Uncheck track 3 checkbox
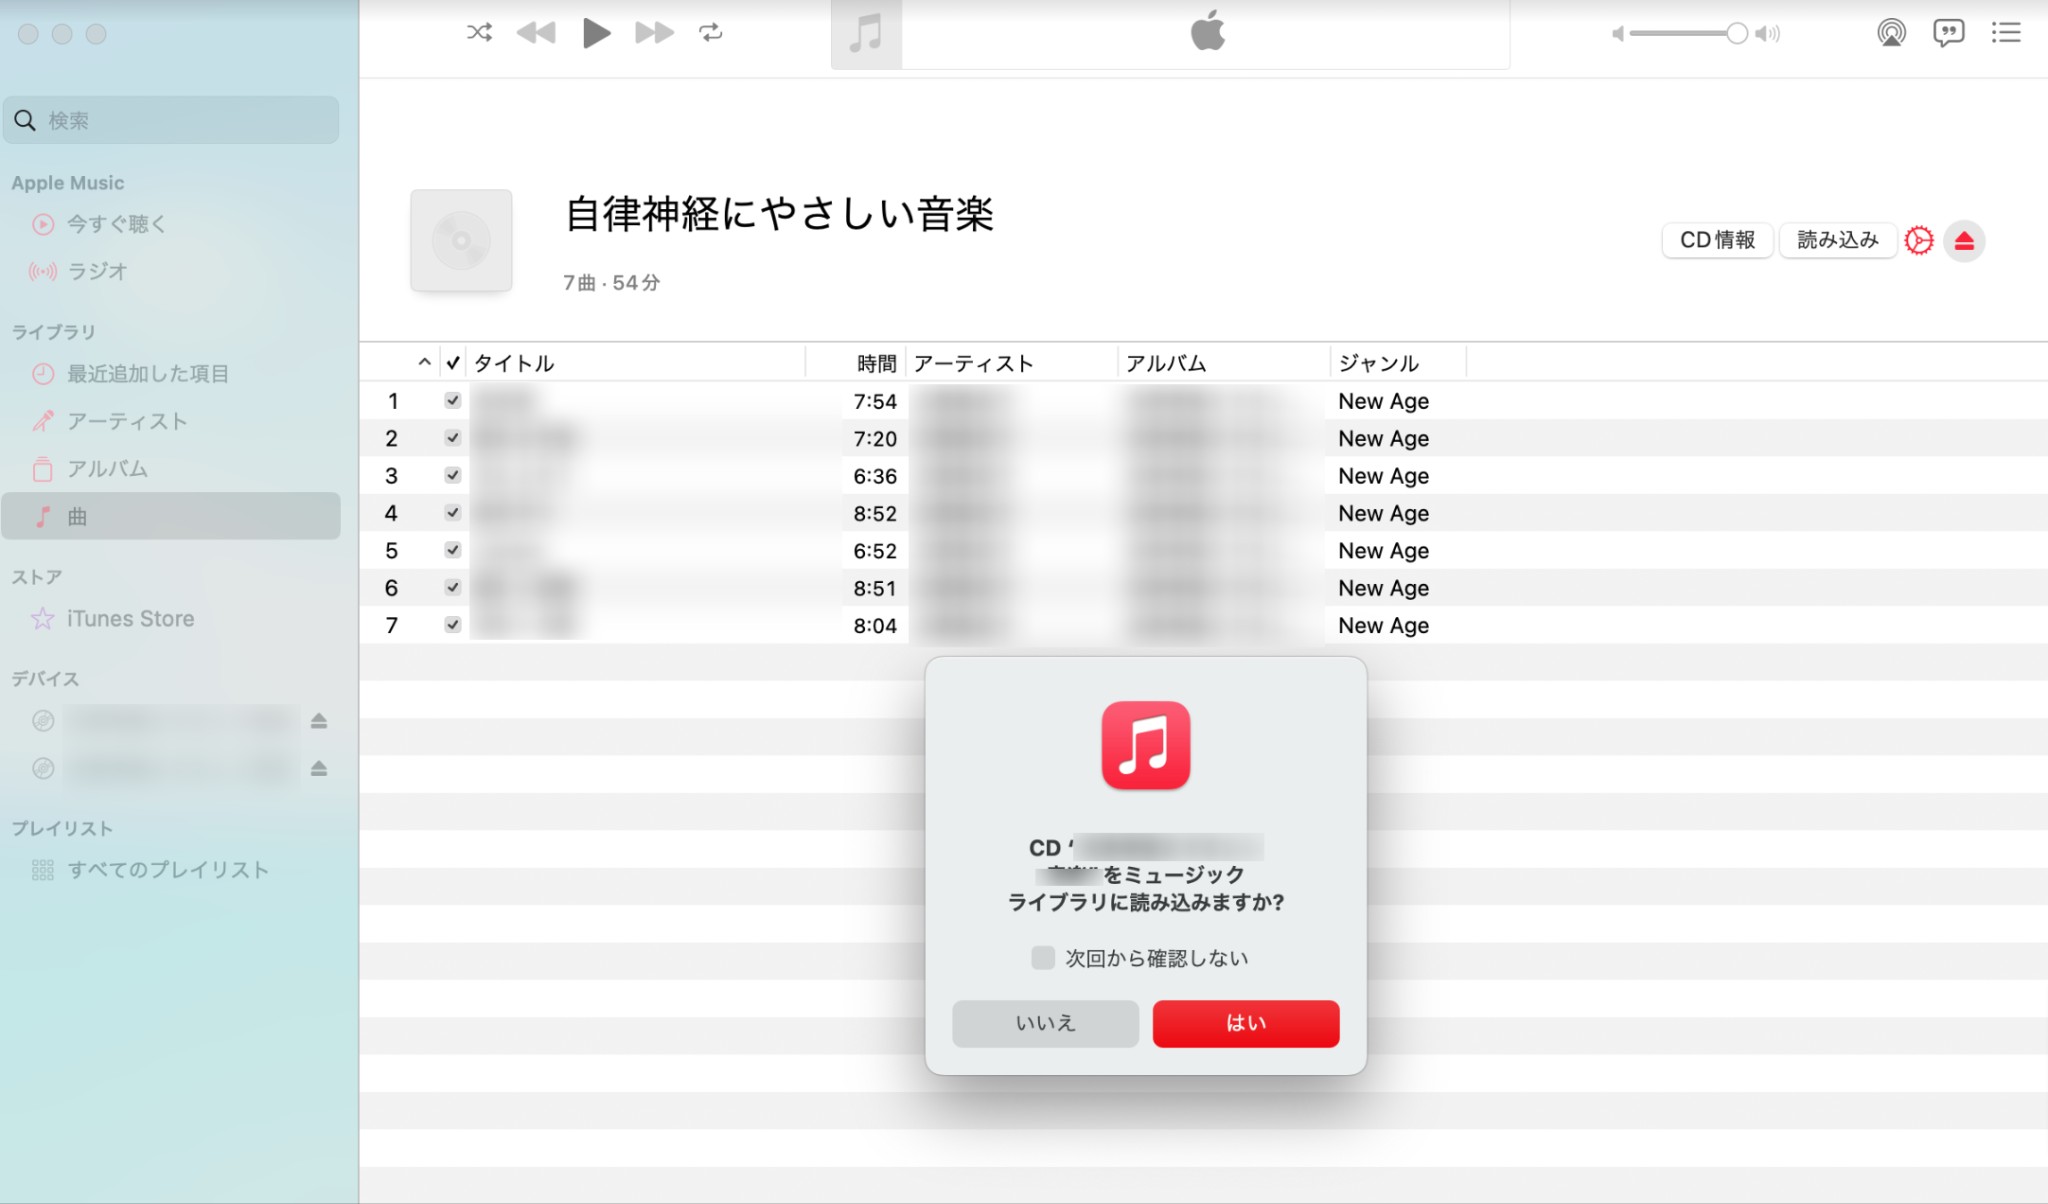 pos(453,475)
